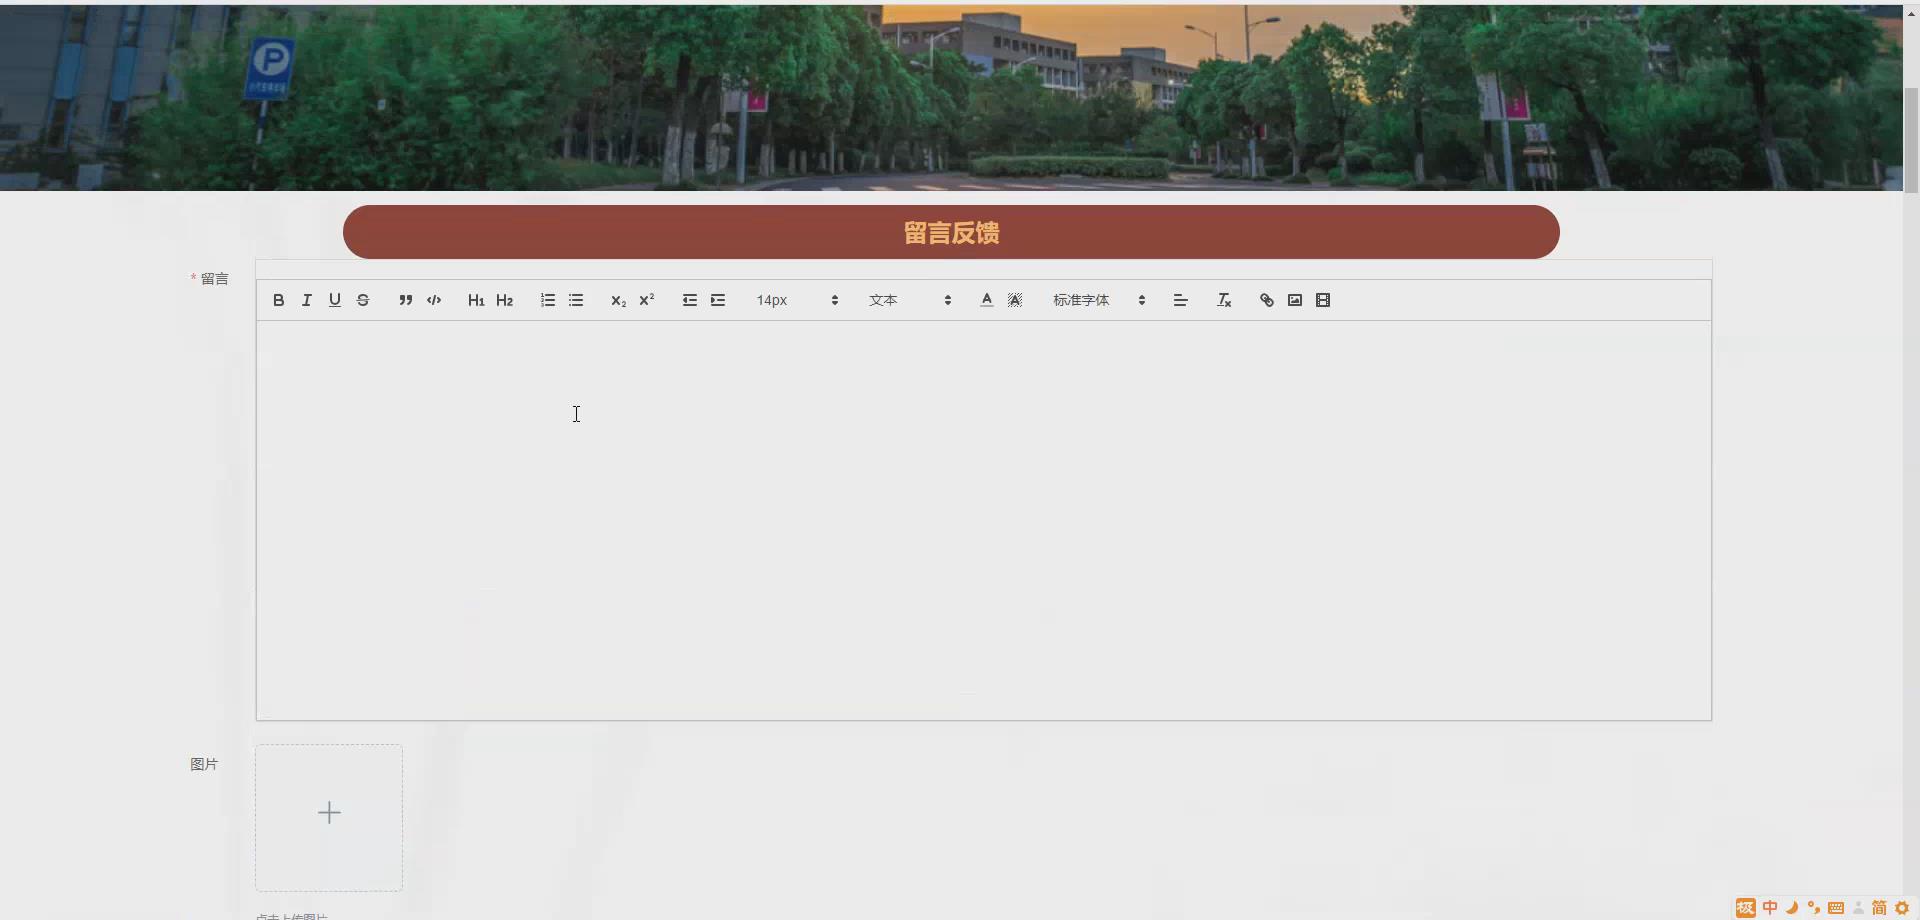Screen dimensions: 1920x920
Task: Toggle italic formatting
Action: click(306, 300)
